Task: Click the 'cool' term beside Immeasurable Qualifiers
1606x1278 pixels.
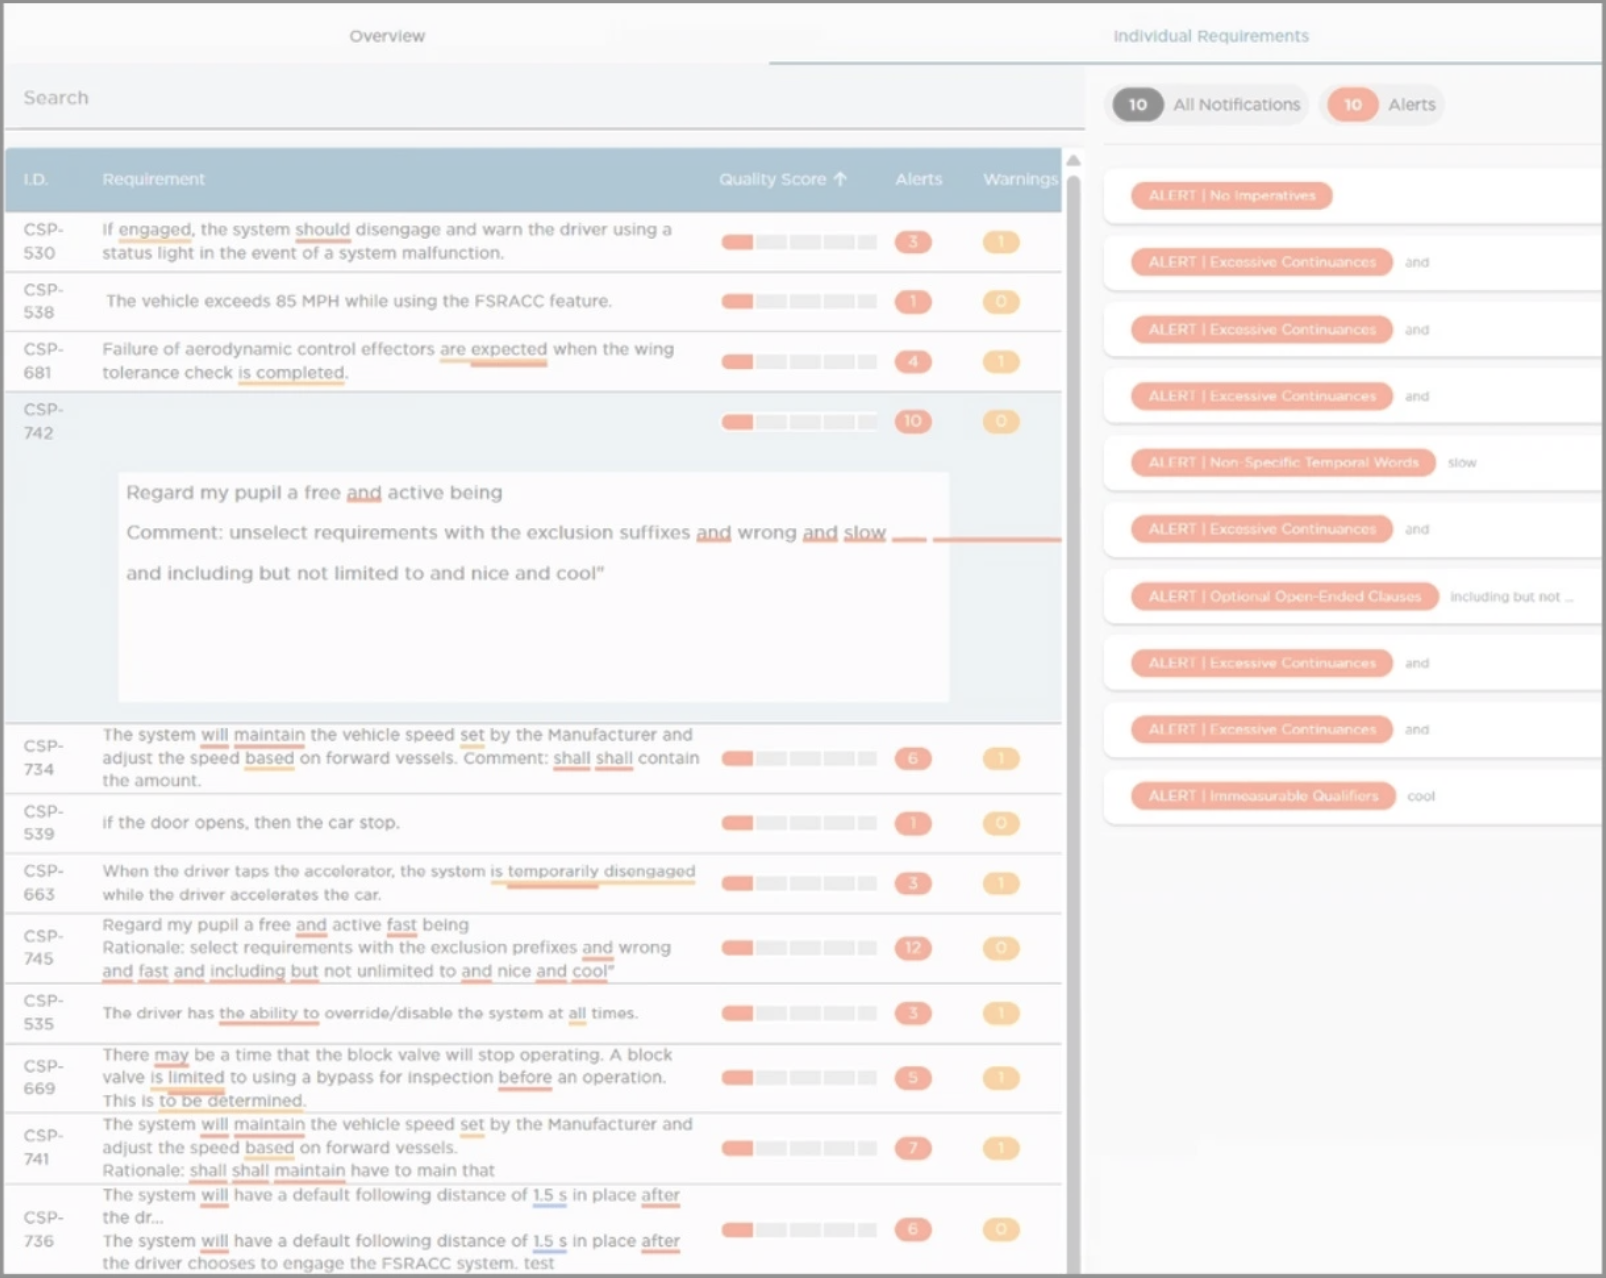Action: click(1421, 796)
